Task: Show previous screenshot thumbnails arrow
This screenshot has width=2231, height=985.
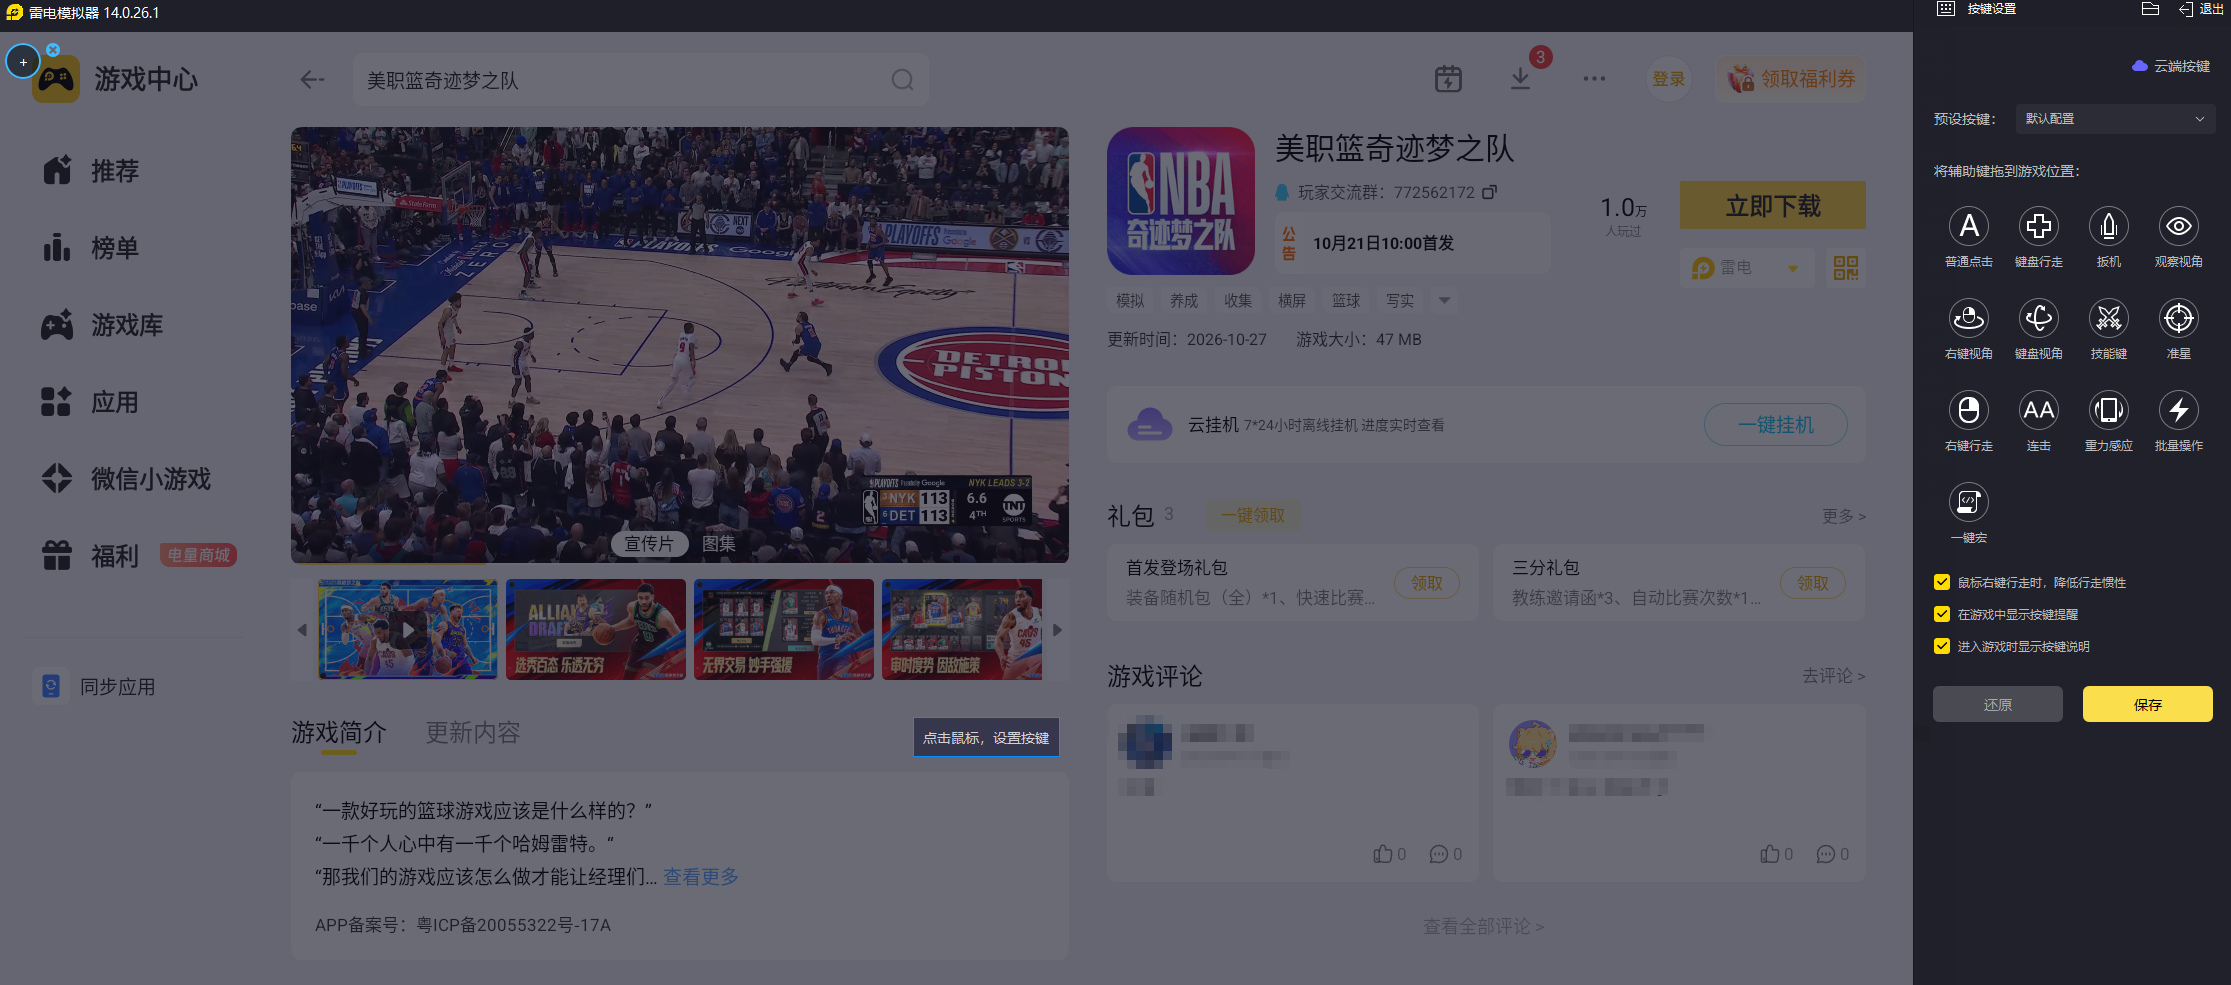Action: pos(302,630)
